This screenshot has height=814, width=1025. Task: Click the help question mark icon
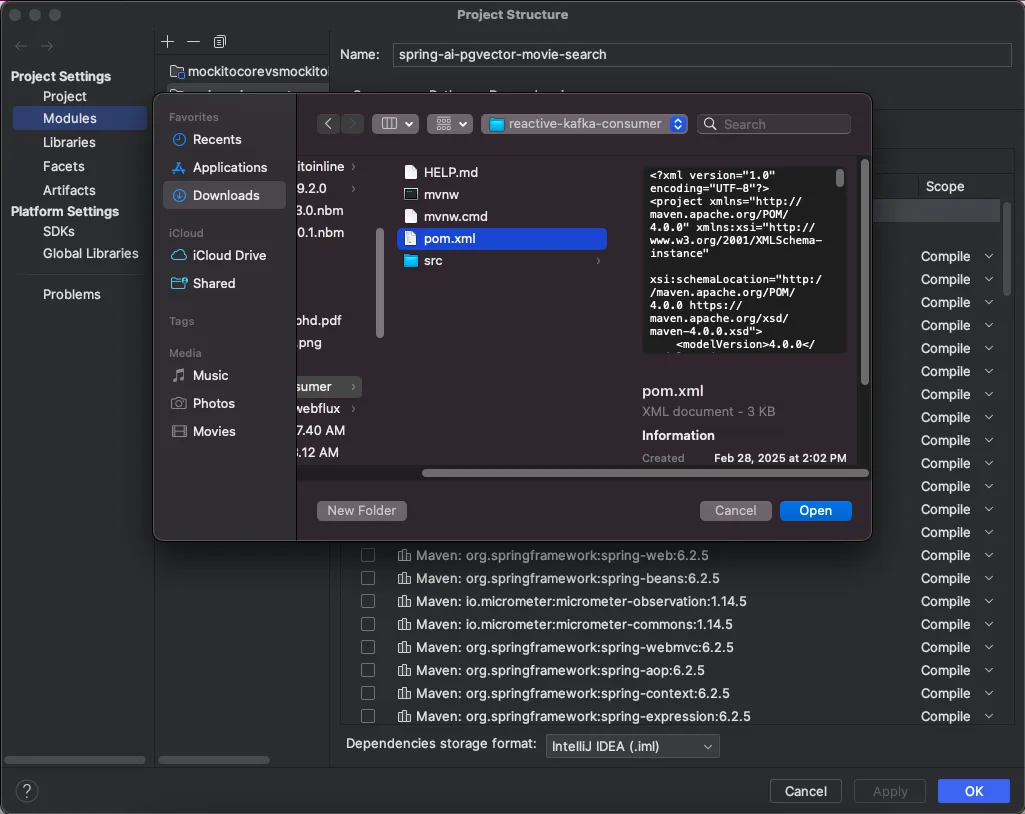pyautogui.click(x=27, y=791)
